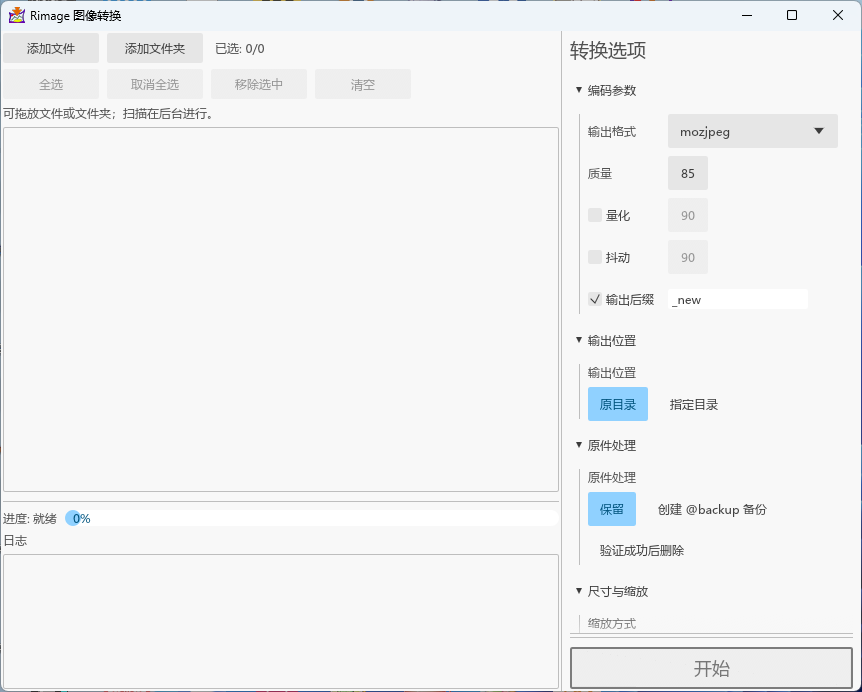
Task: Click the 可拖放文件或文件夹 hint text
Action: click(x=108, y=114)
